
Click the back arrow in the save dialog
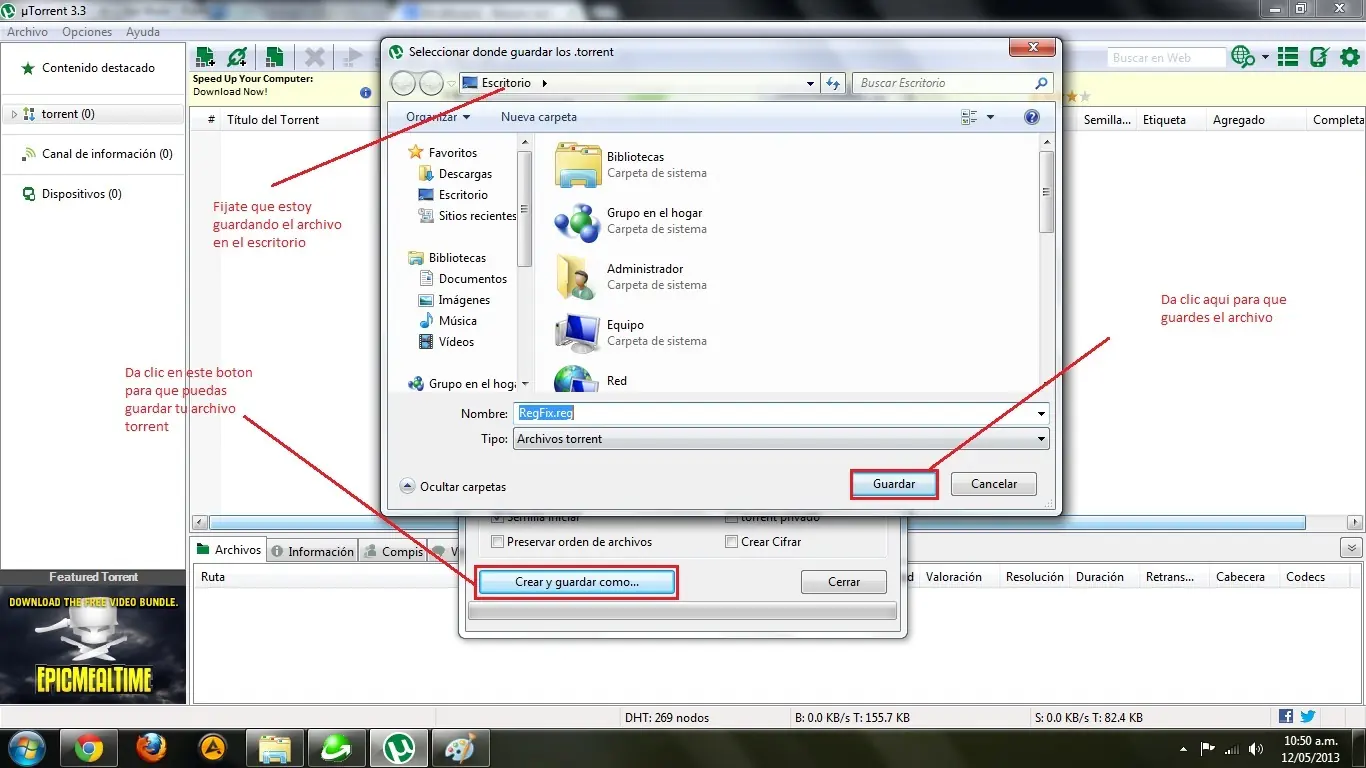[x=403, y=83]
